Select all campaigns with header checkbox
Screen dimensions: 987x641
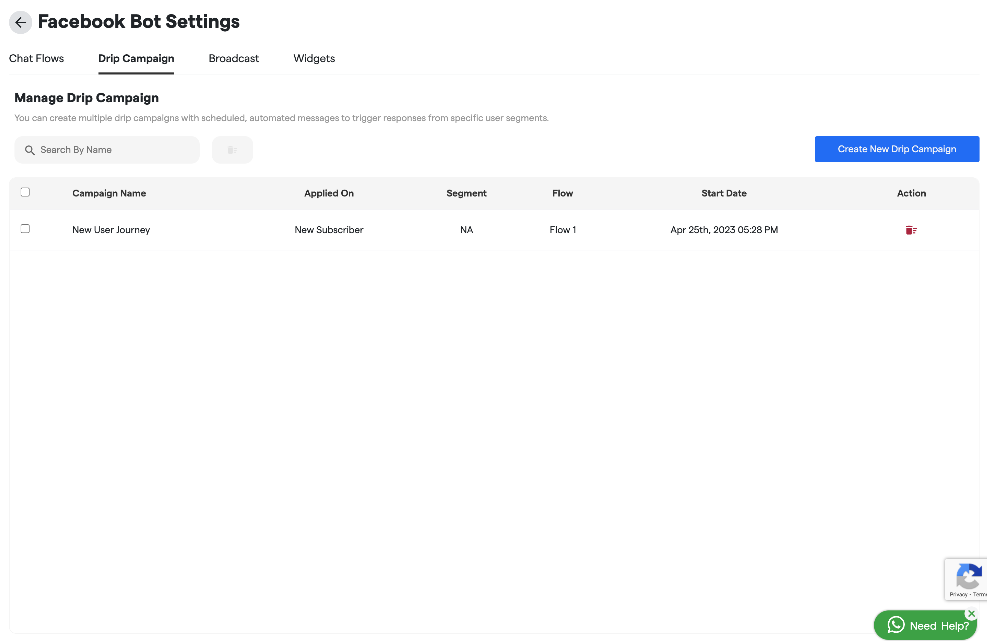point(25,193)
